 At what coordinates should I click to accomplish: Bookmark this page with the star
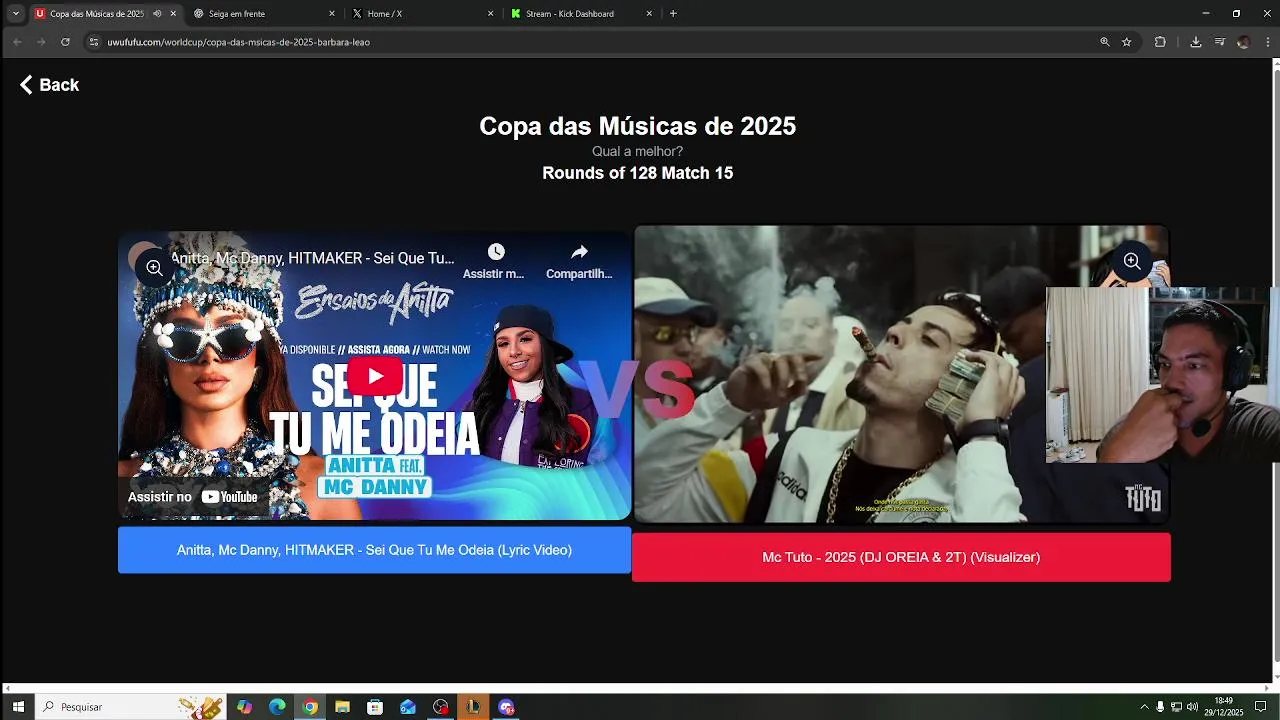point(1127,42)
